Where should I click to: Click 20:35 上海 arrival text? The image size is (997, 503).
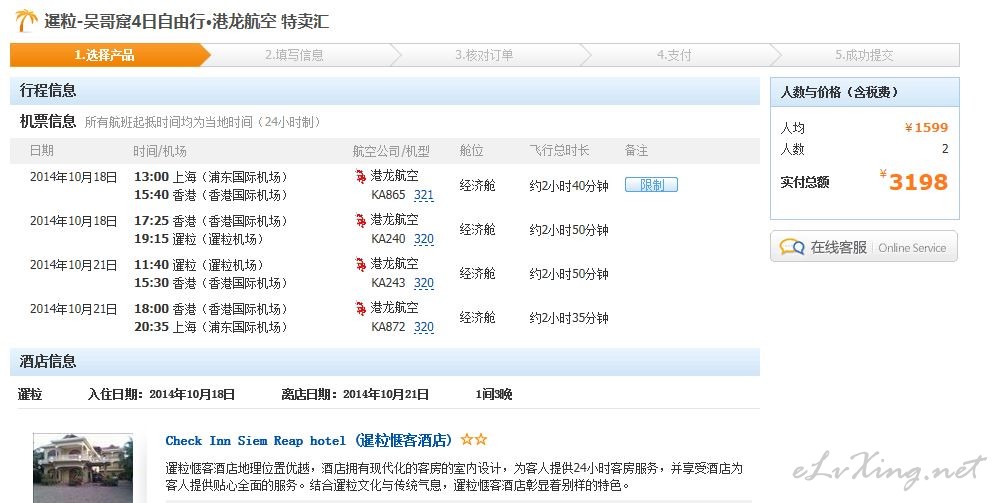(x=210, y=327)
